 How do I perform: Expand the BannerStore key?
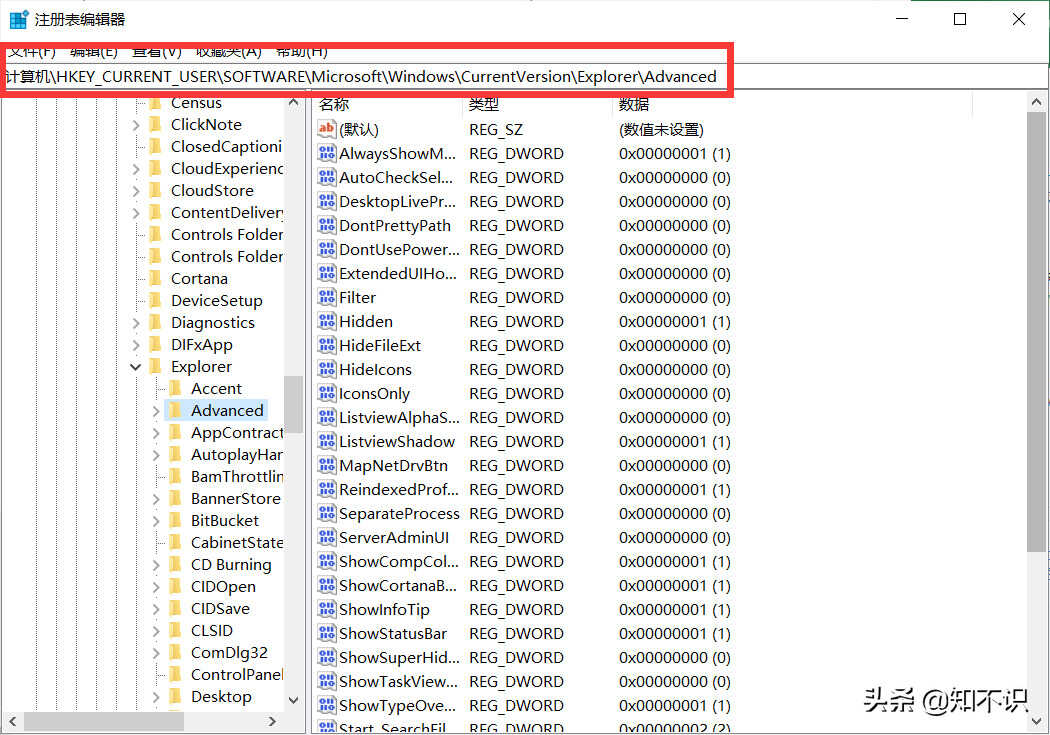coord(155,499)
